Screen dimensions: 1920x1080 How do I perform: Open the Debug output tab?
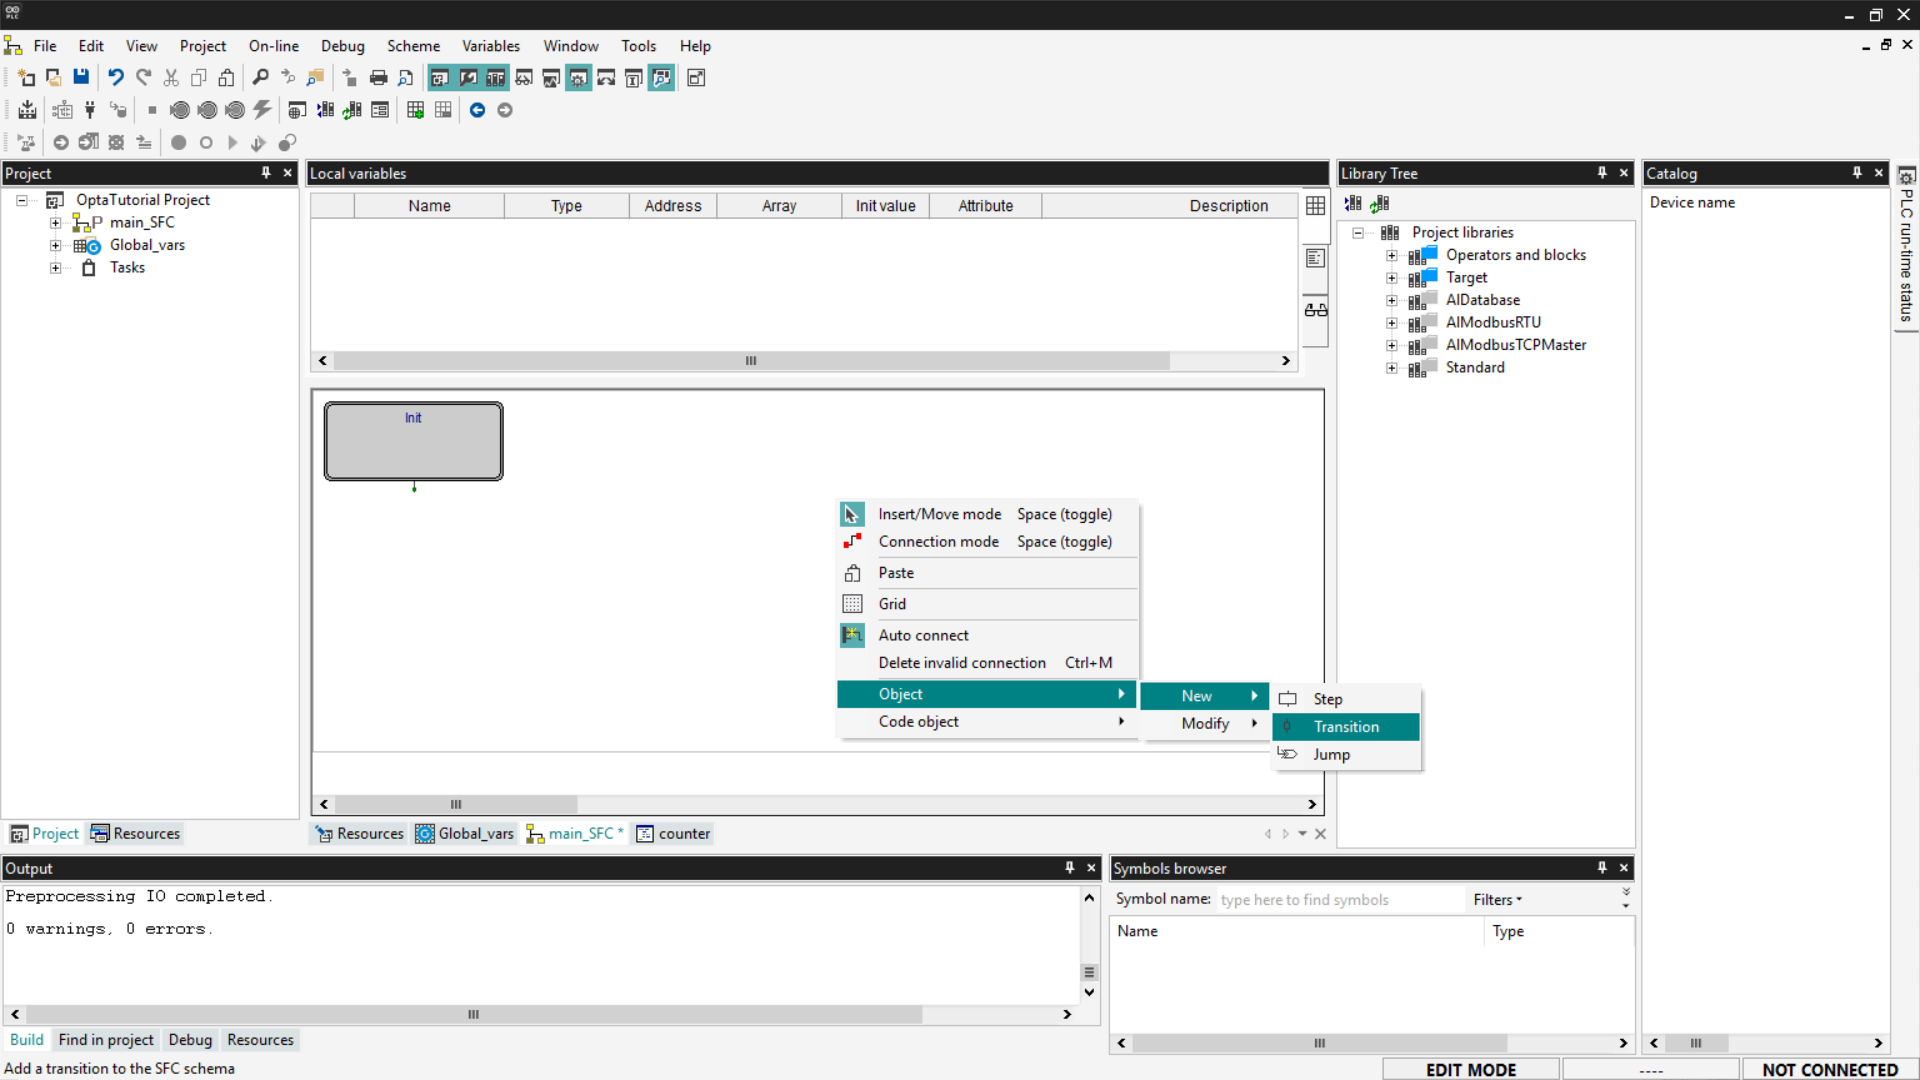click(x=190, y=1040)
